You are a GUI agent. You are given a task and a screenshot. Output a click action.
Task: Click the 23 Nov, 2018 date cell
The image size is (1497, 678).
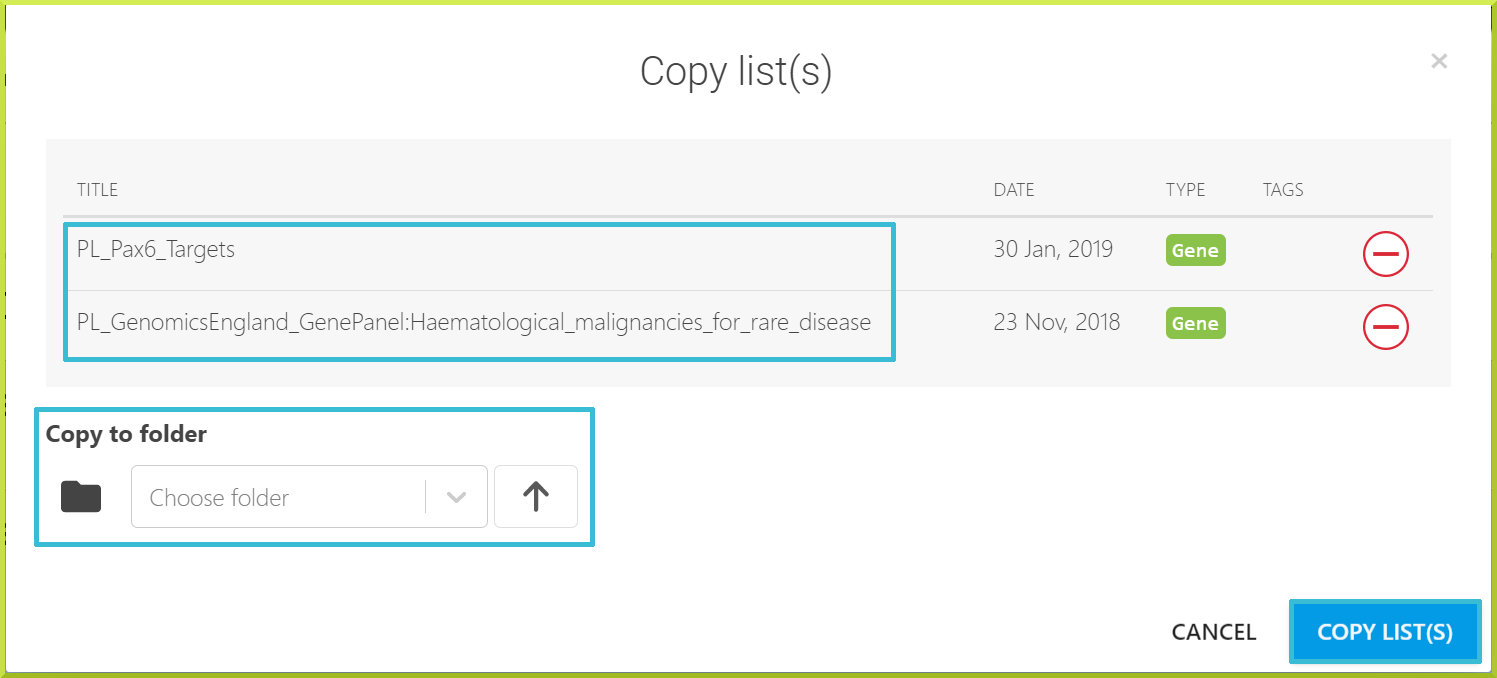(1057, 322)
